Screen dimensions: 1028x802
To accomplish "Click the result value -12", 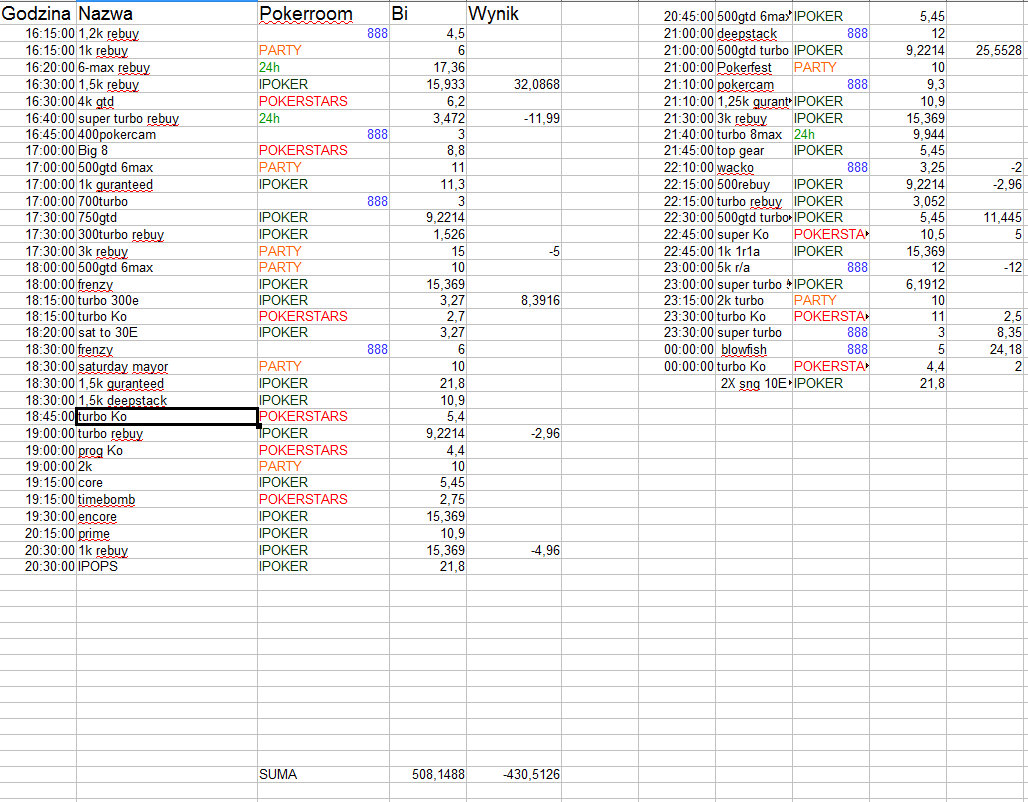I will point(985,268).
